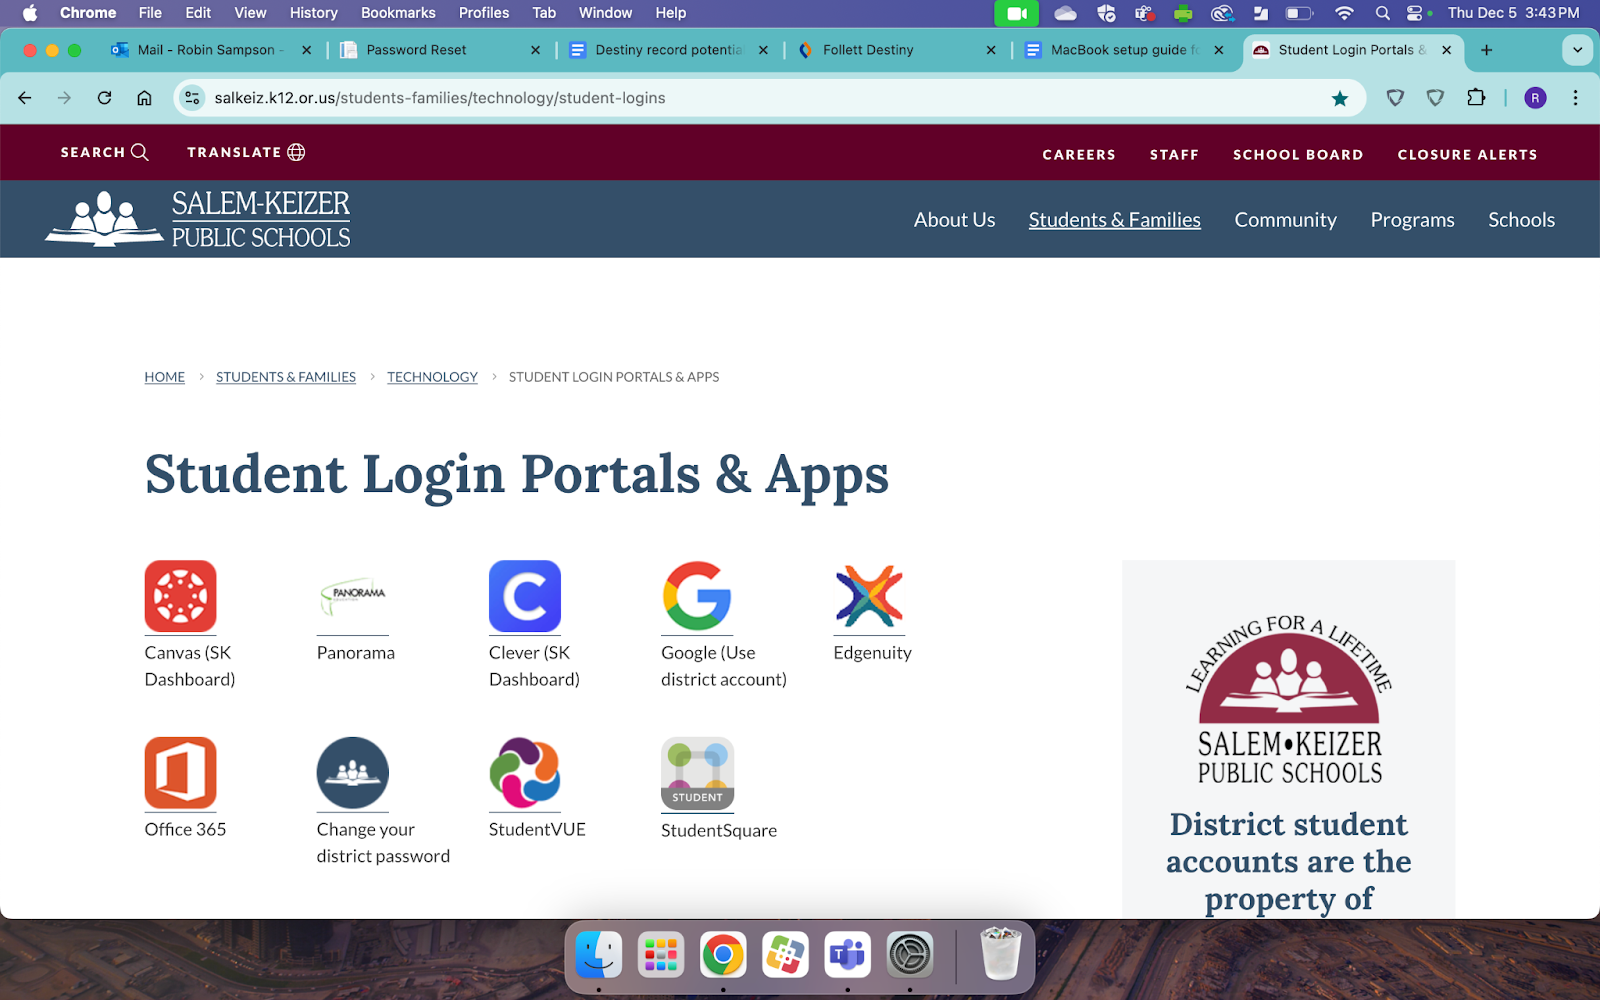The image size is (1600, 1000).
Task: Open the STAFF link
Action: click(x=1174, y=155)
